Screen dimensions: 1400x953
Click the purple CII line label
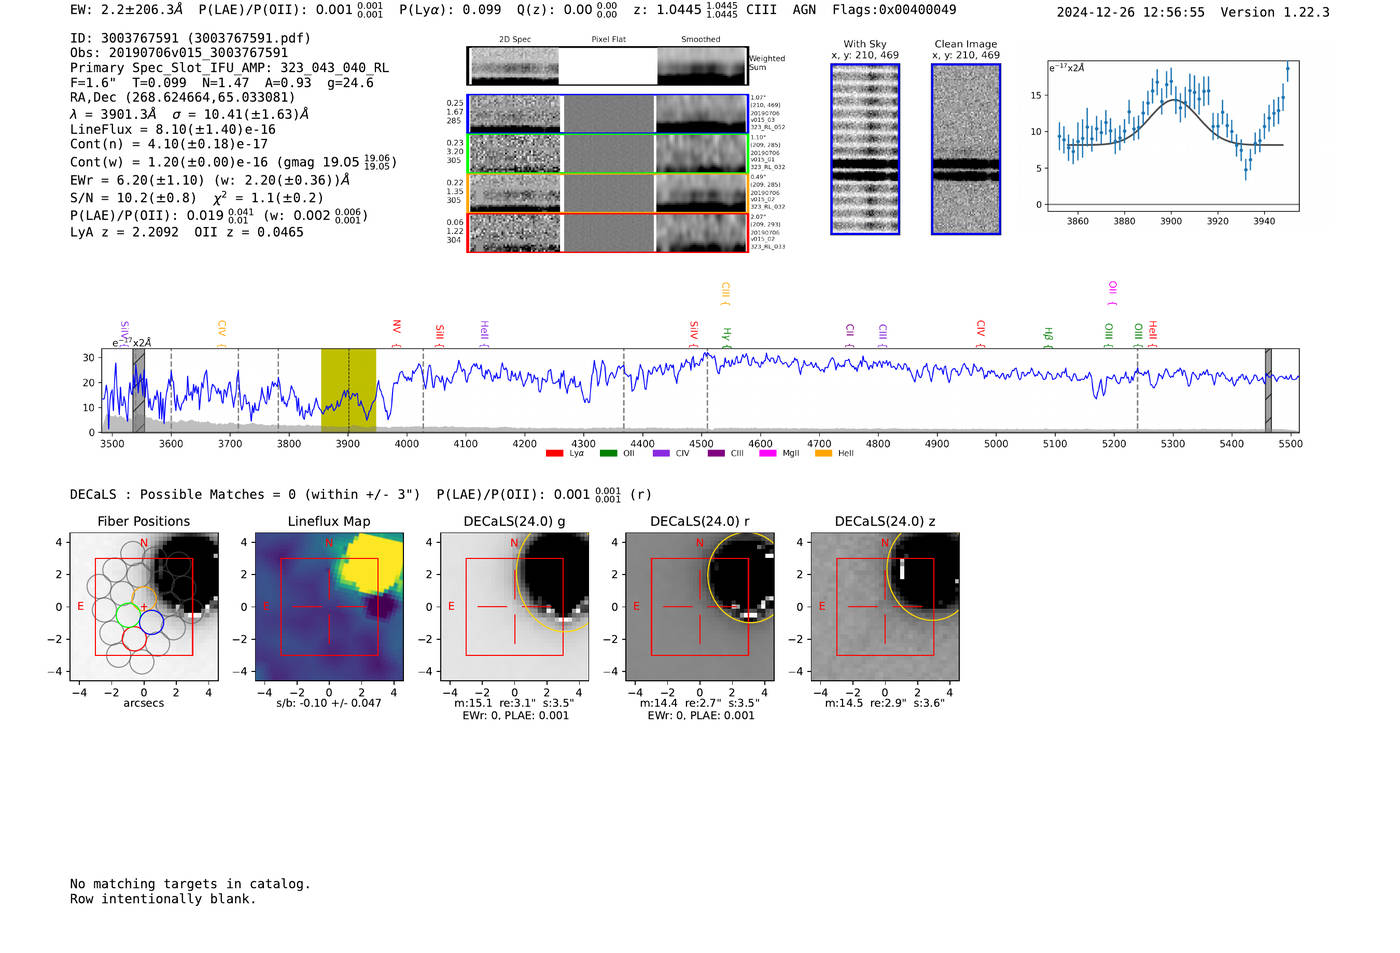click(x=850, y=334)
